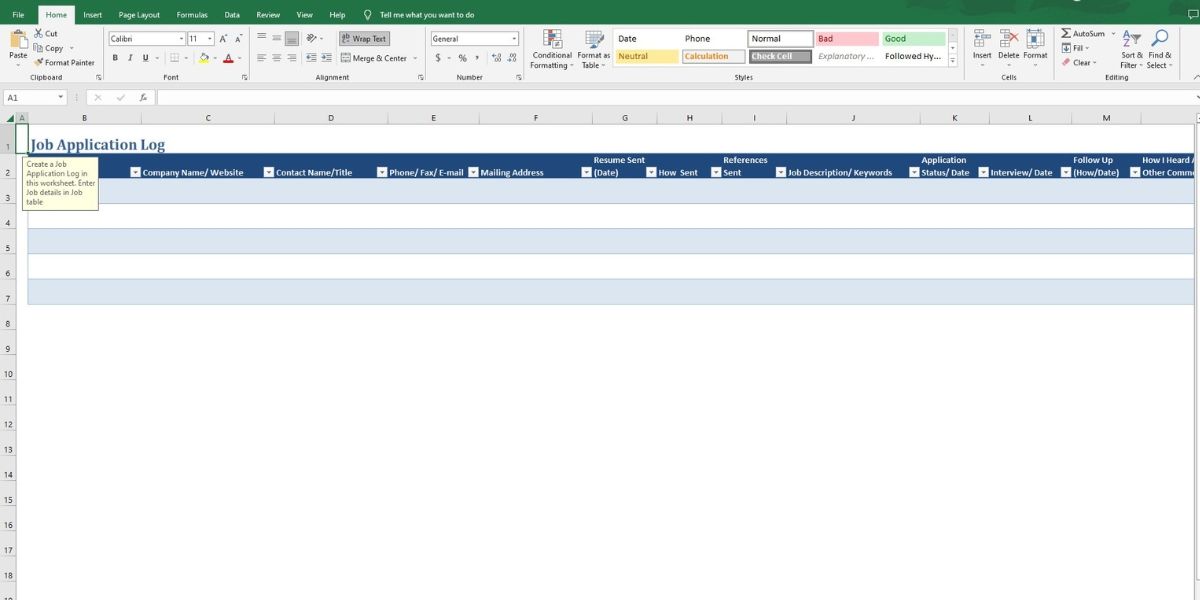
Task: Apply the Check Cell style
Action: tap(779, 57)
